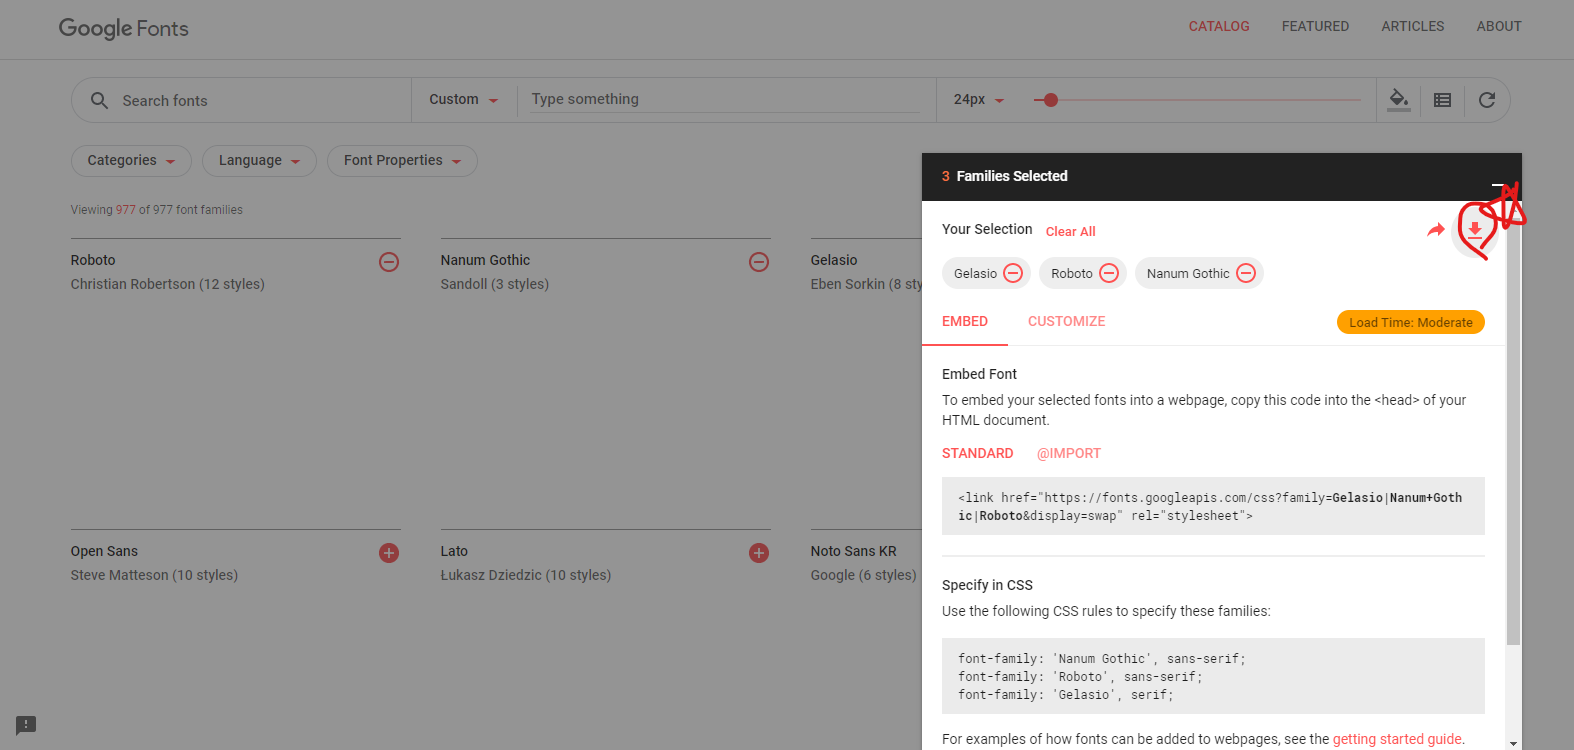Expand the Categories filter
Viewport: 1574px width, 750px height.
click(x=131, y=161)
